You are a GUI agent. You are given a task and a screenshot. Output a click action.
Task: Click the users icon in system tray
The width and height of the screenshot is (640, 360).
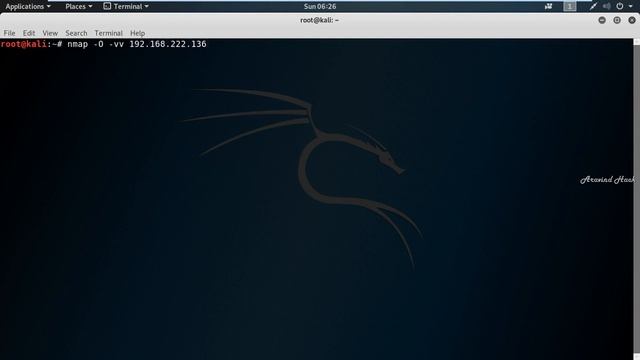(548, 6)
